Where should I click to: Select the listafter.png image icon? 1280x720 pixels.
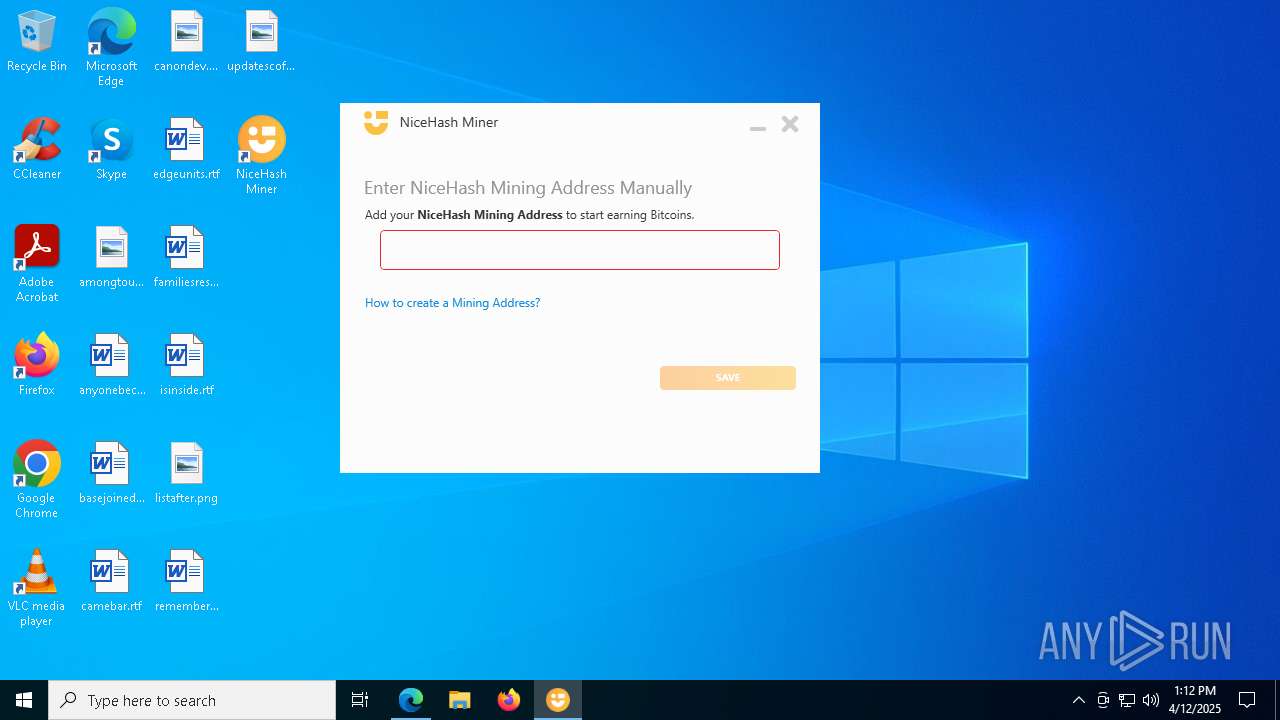tap(186, 474)
